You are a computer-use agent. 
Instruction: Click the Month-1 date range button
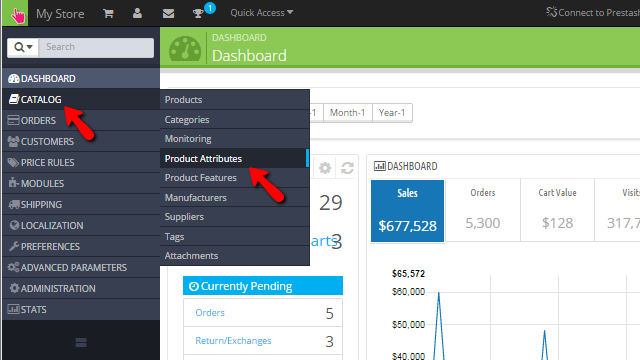348,113
